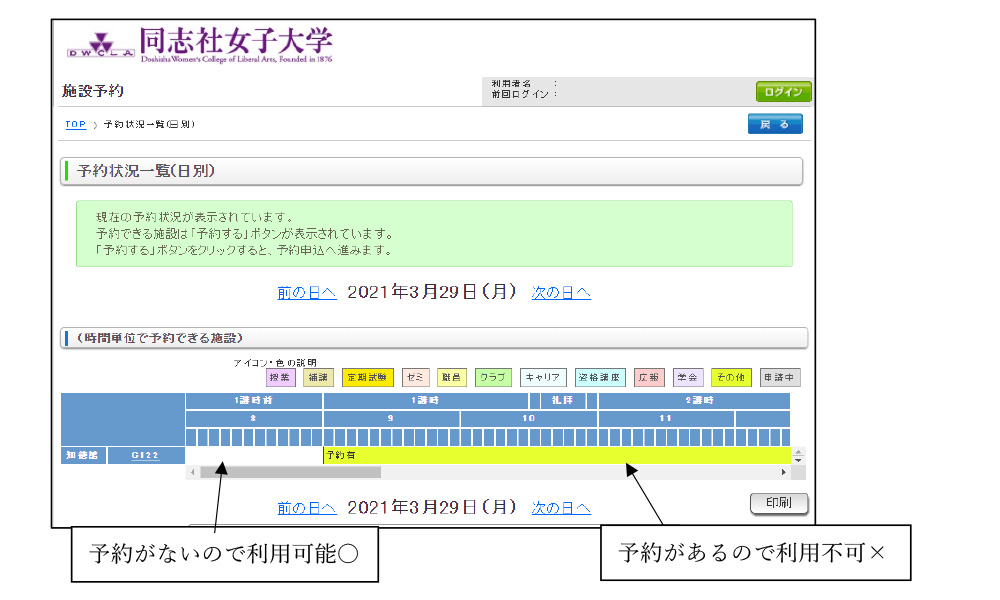
Task: Go to next day via upper 次の日へ link
Action: point(561,293)
